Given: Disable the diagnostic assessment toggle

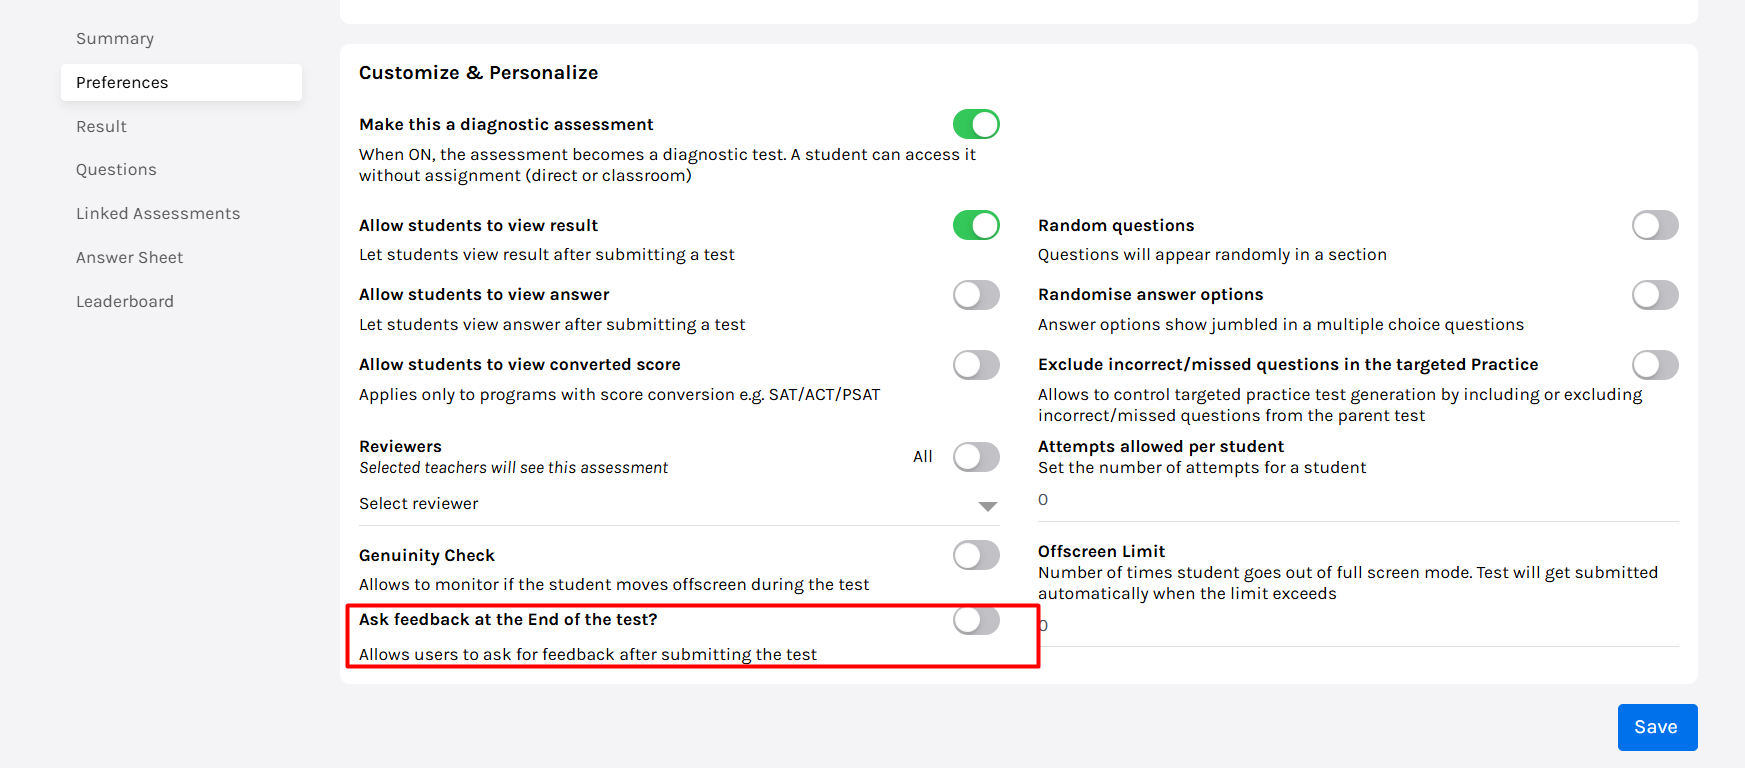Looking at the screenshot, I should pos(976,124).
